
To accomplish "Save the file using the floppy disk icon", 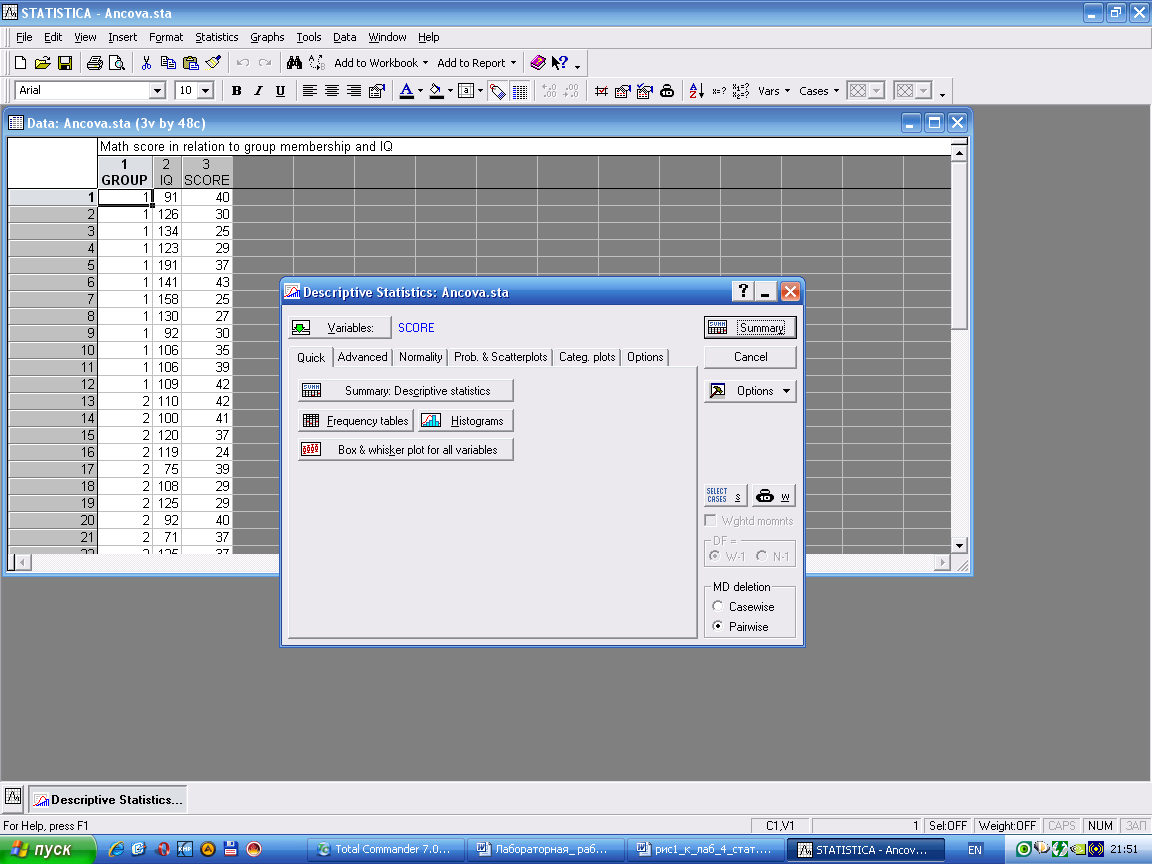I will click(x=65, y=63).
